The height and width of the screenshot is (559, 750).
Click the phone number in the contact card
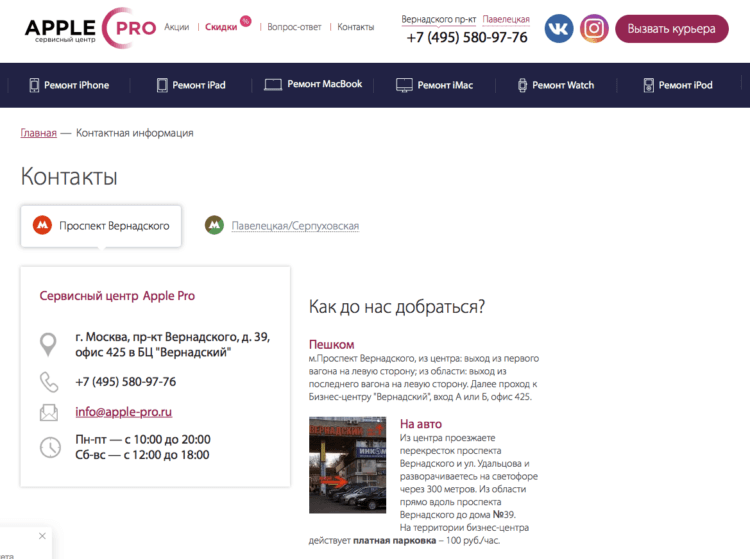pyautogui.click(x=125, y=382)
